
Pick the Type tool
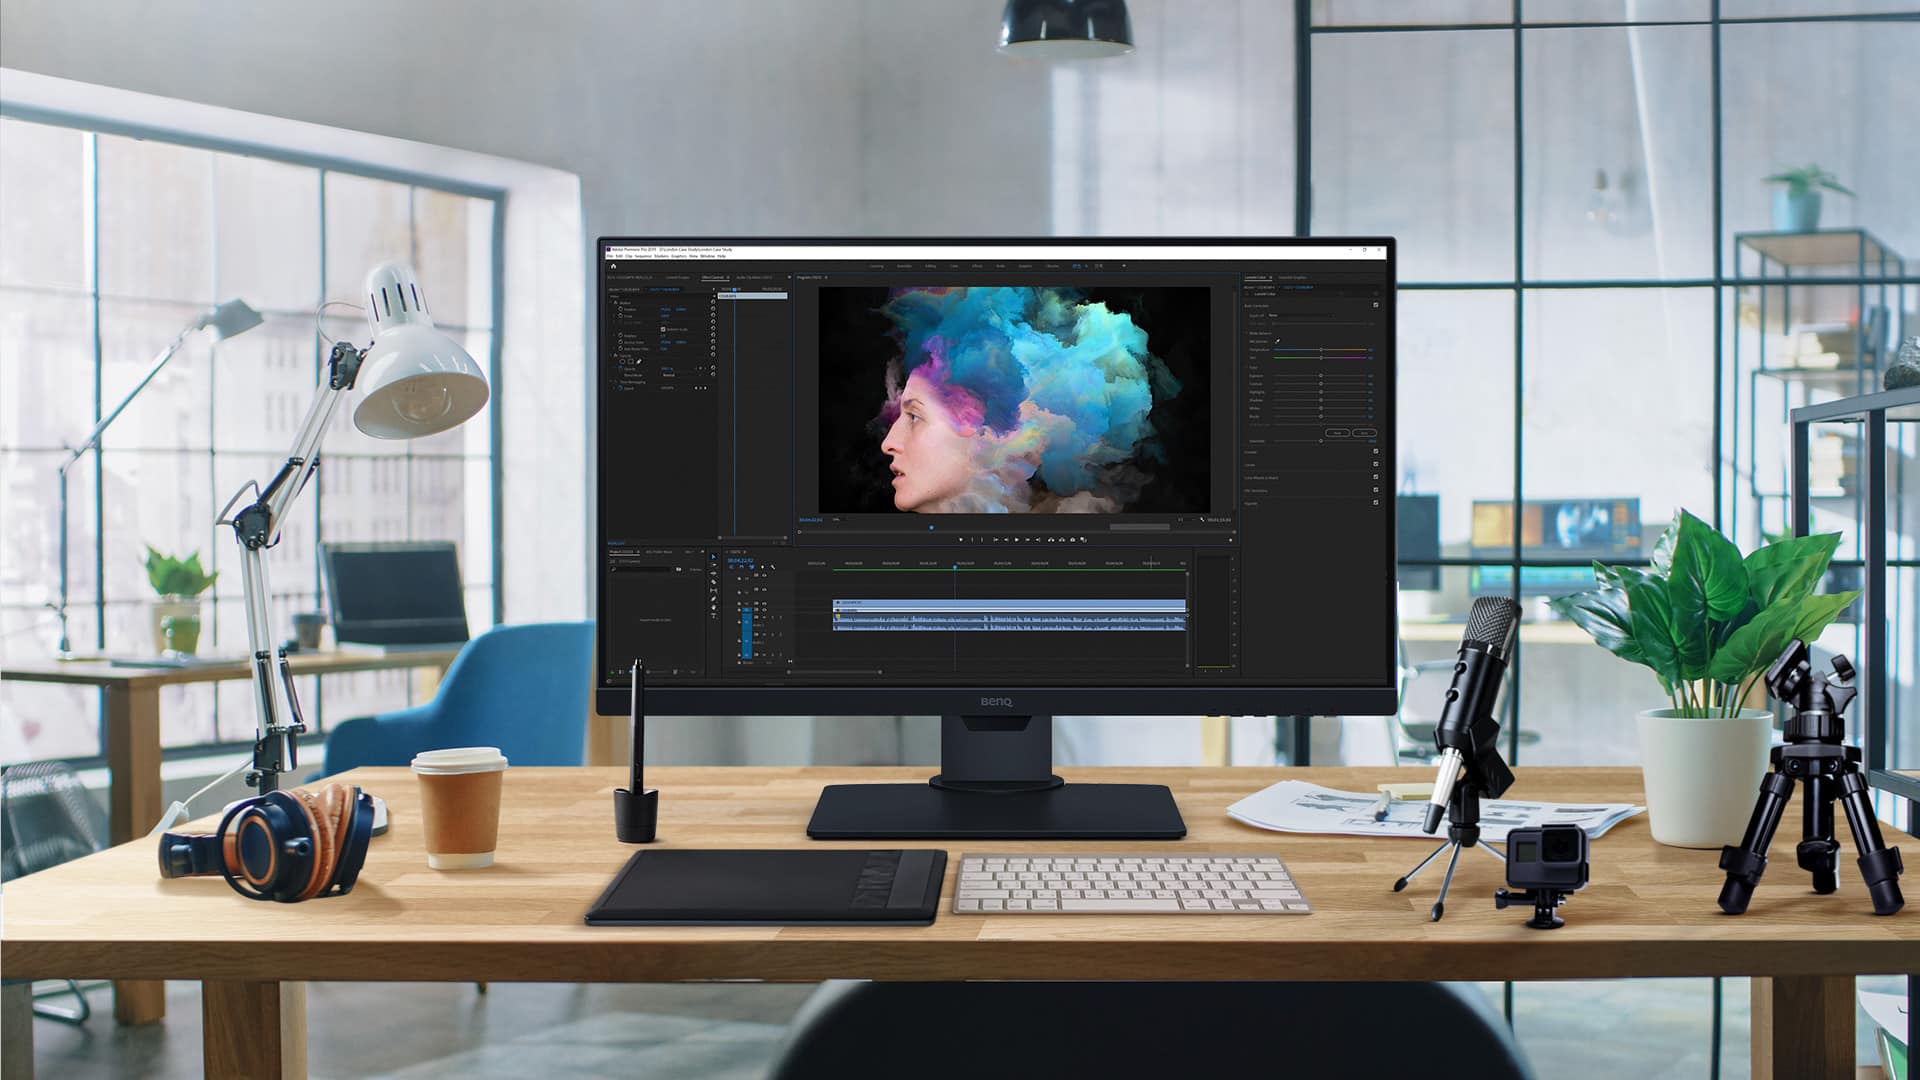(x=714, y=615)
